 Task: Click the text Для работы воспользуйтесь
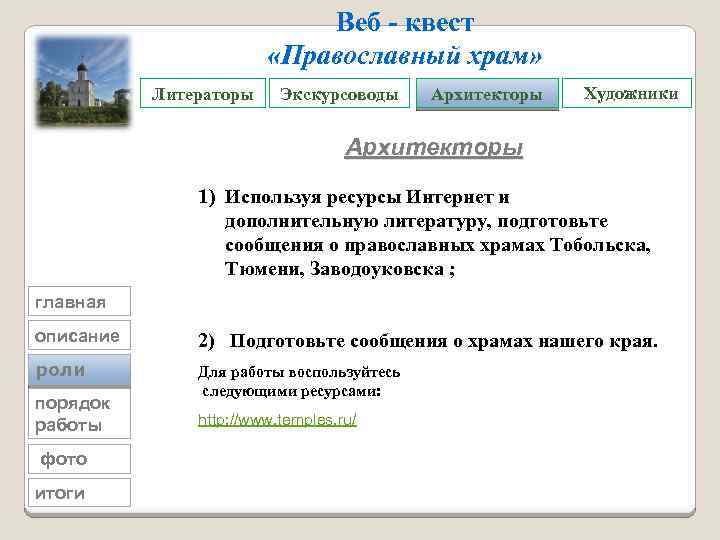[299, 372]
